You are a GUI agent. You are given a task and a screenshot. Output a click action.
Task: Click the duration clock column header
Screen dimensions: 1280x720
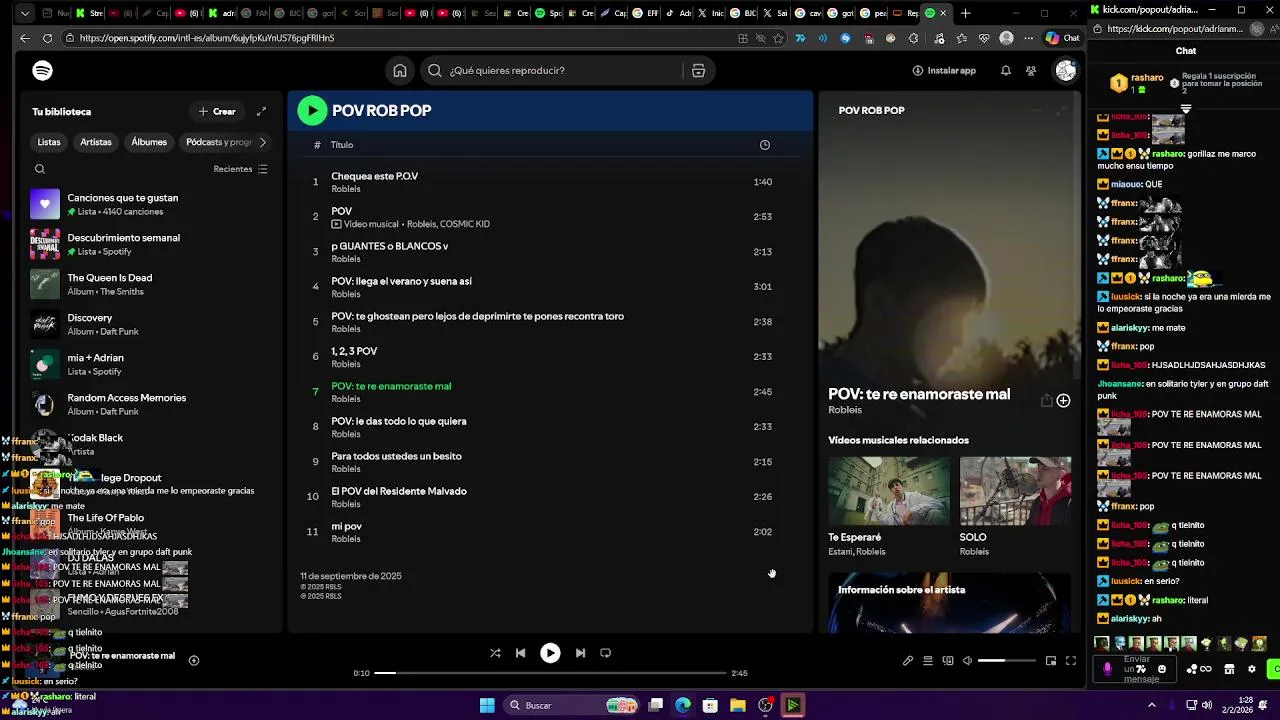click(765, 145)
